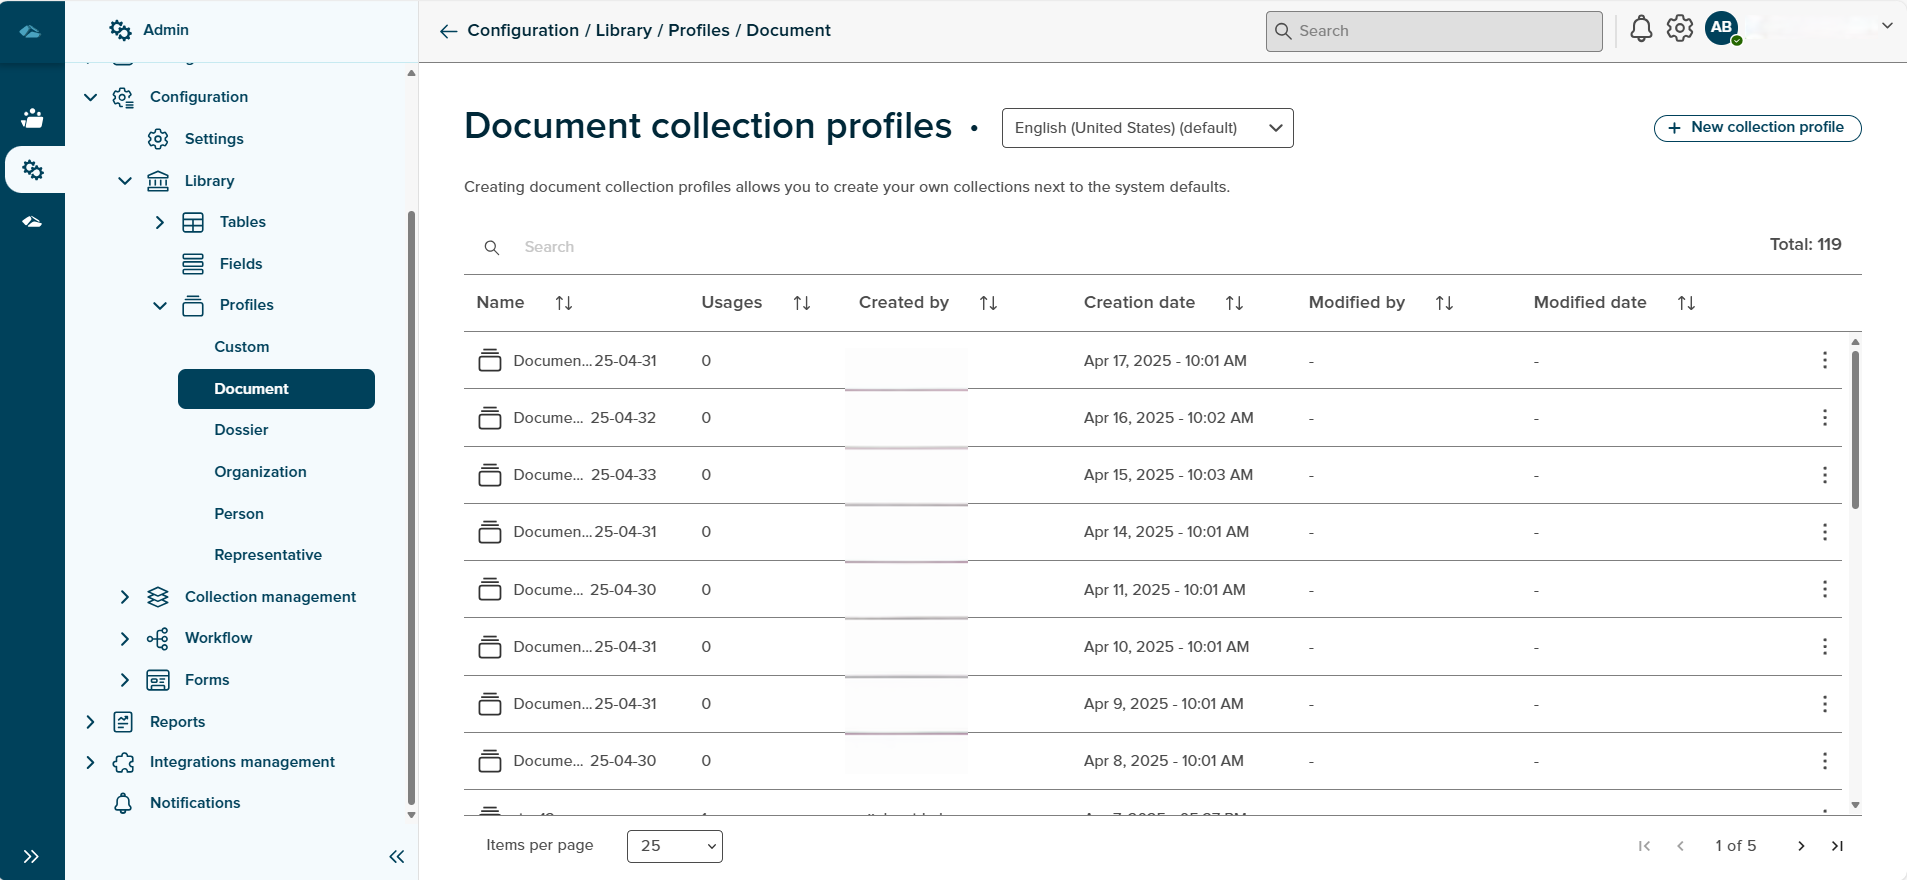Open the settings gear icon in header

1680,29
